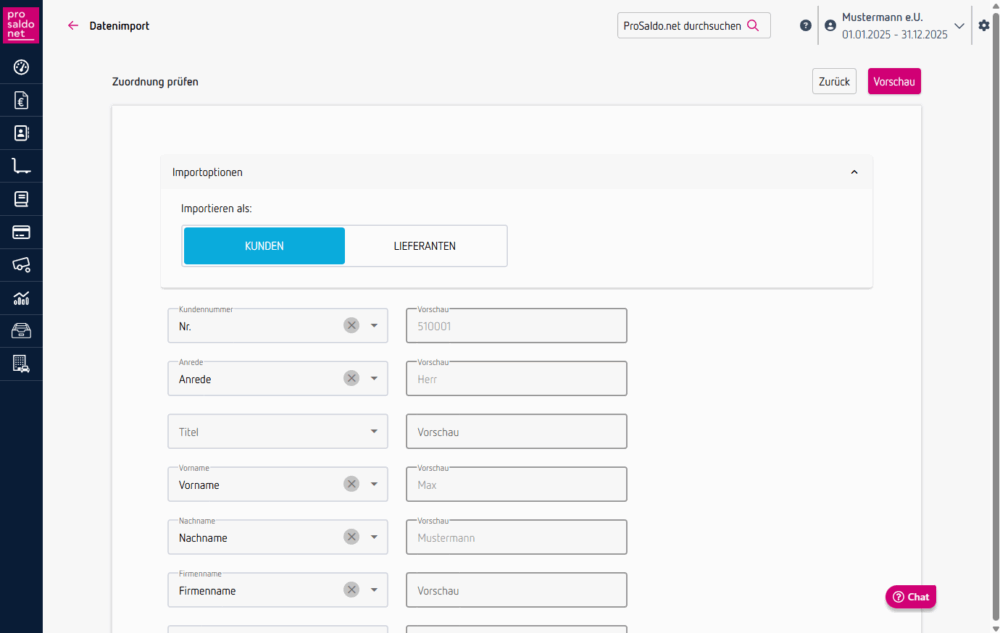Click the Zurück button
Screen dimensions: 1000x633
(834, 82)
